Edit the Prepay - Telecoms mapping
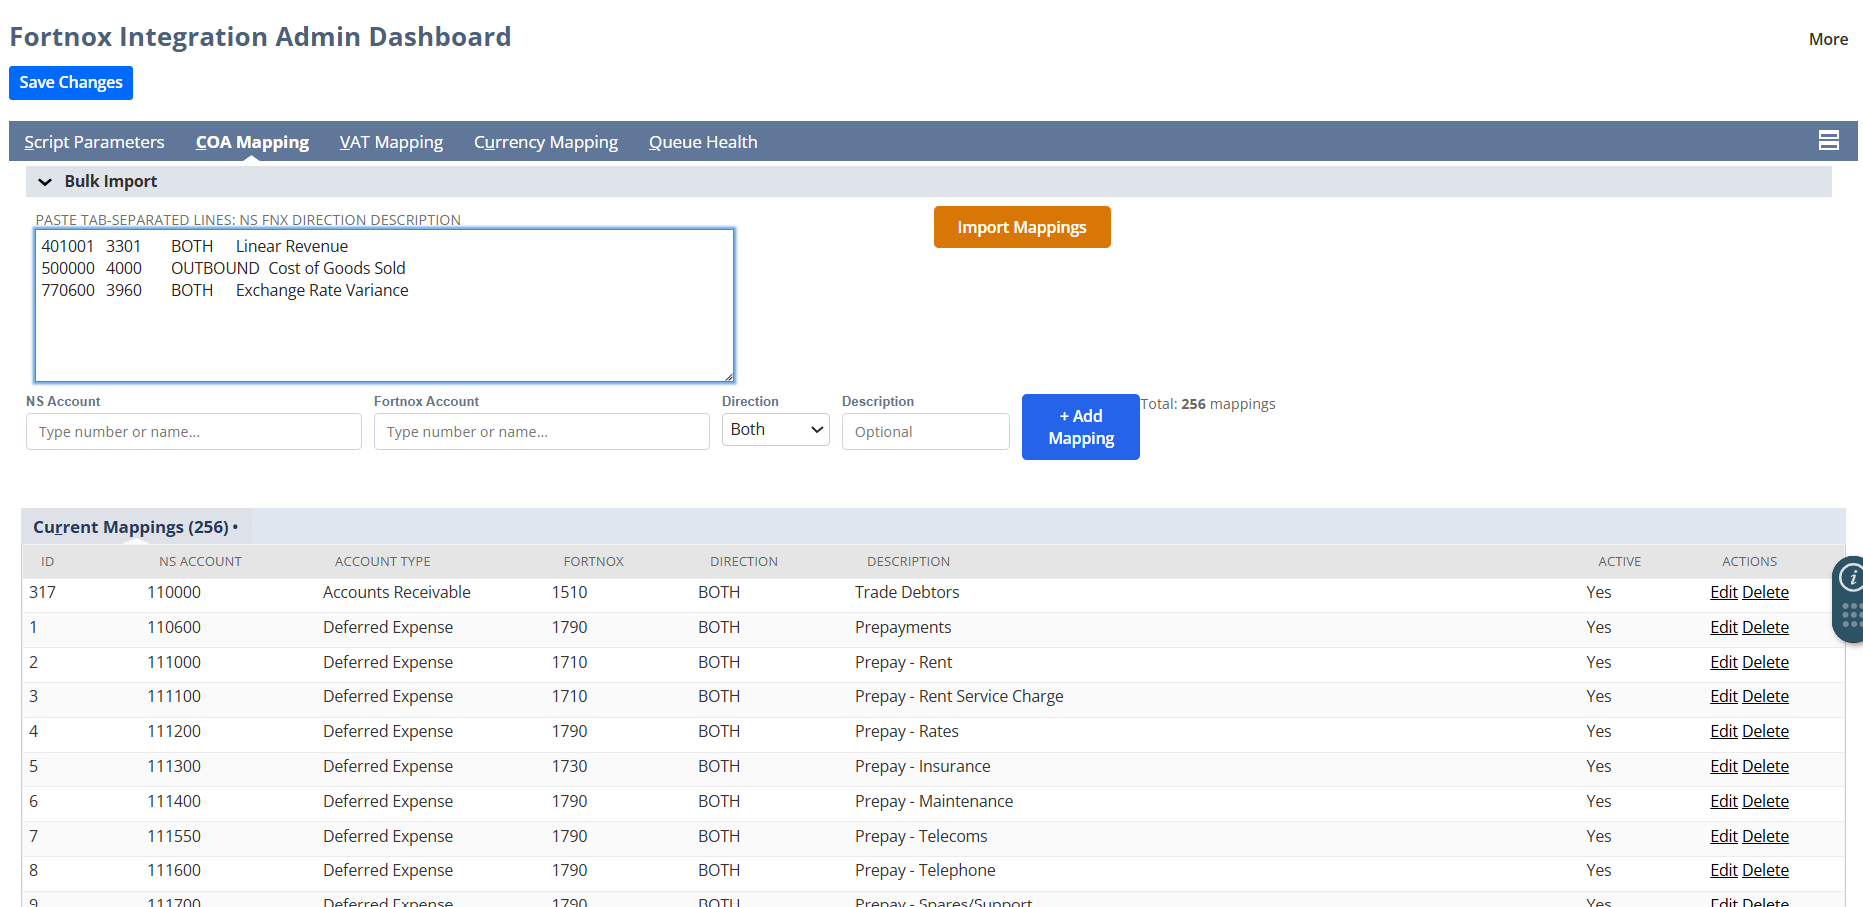Viewport: 1863px width, 907px height. [1724, 836]
